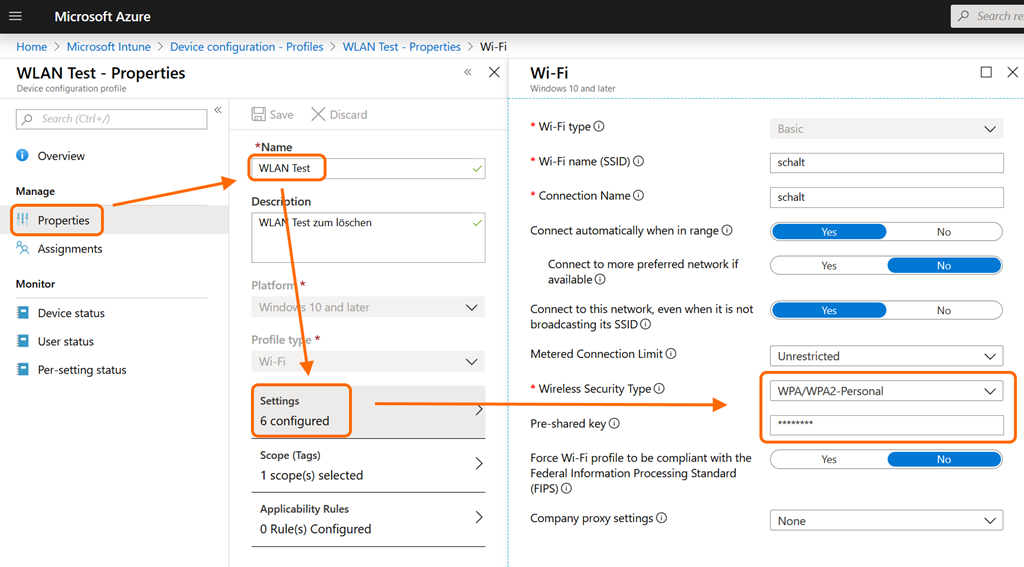
Task: Open the Wireless Security Type dropdown
Action: [x=886, y=391]
